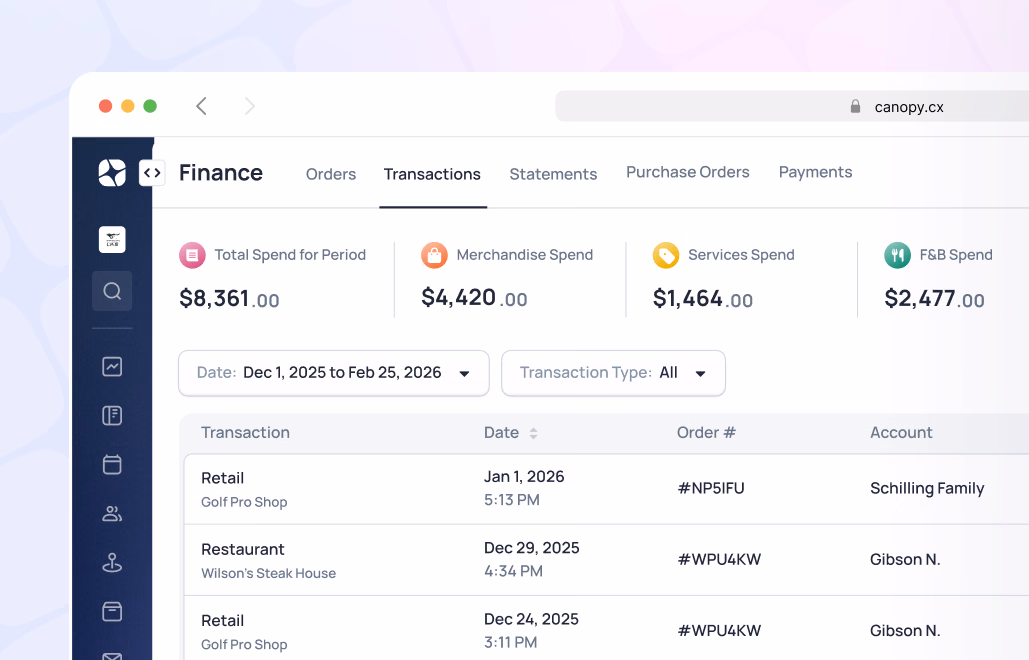Click the Order # column header
This screenshot has width=1029, height=660.
[x=706, y=432]
